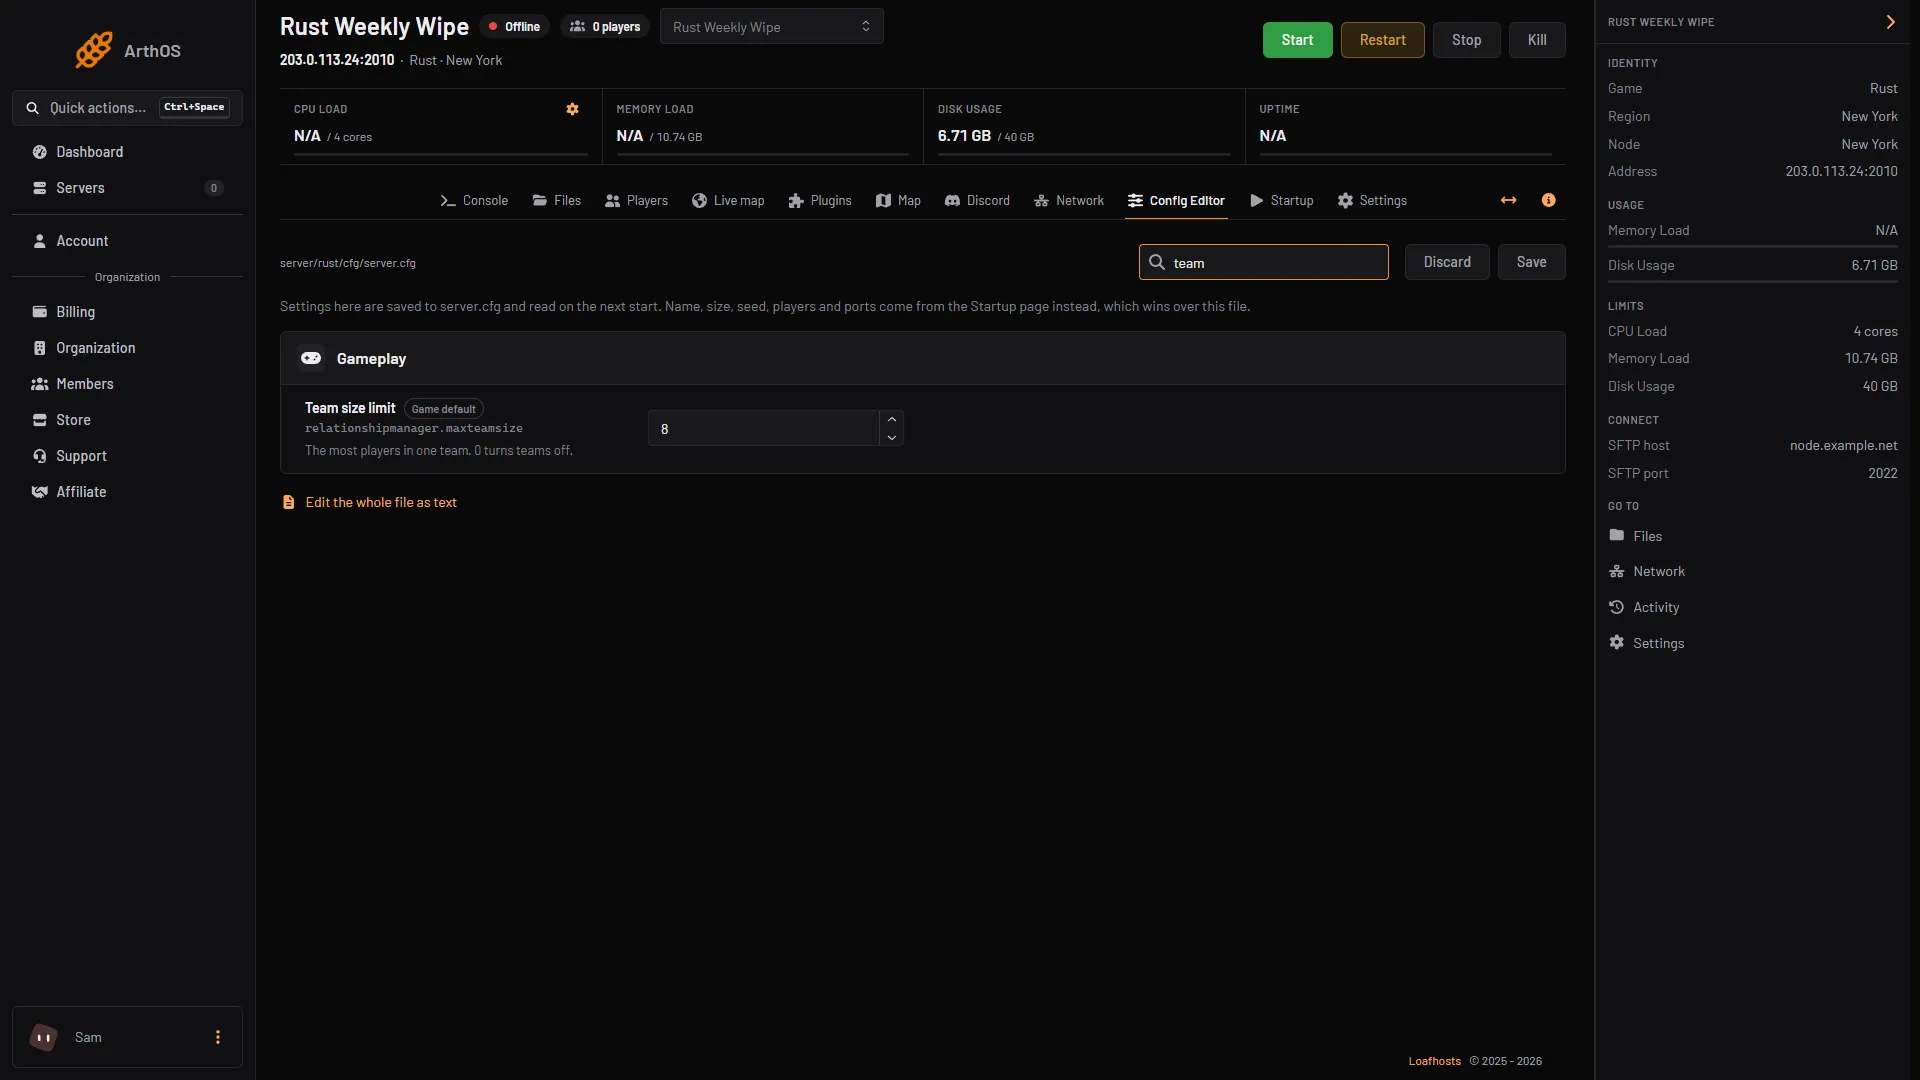Open the Rust Weekly Wipe server dropdown
1920x1080 pixels.
[x=771, y=27]
